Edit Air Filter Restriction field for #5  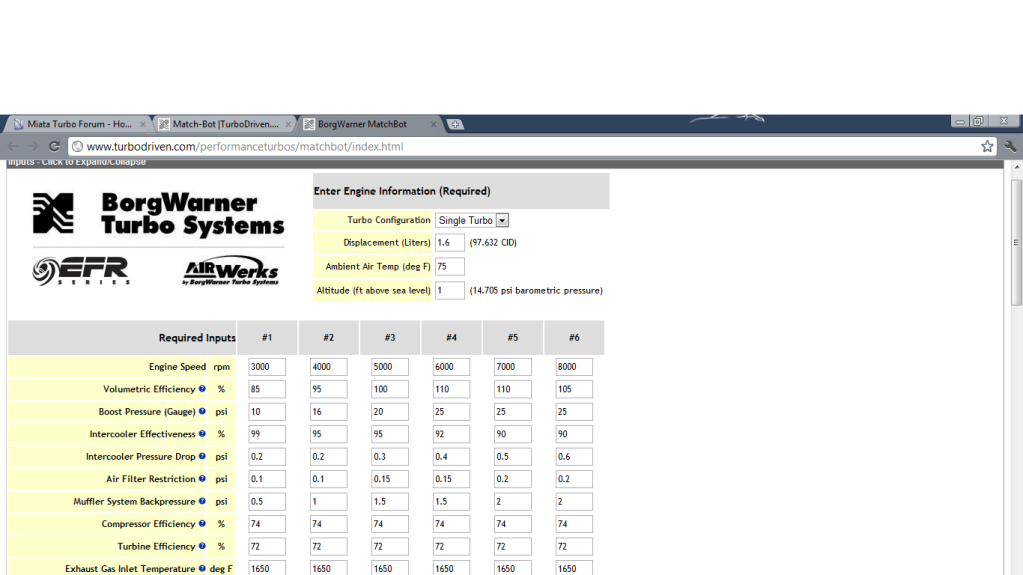(512, 479)
